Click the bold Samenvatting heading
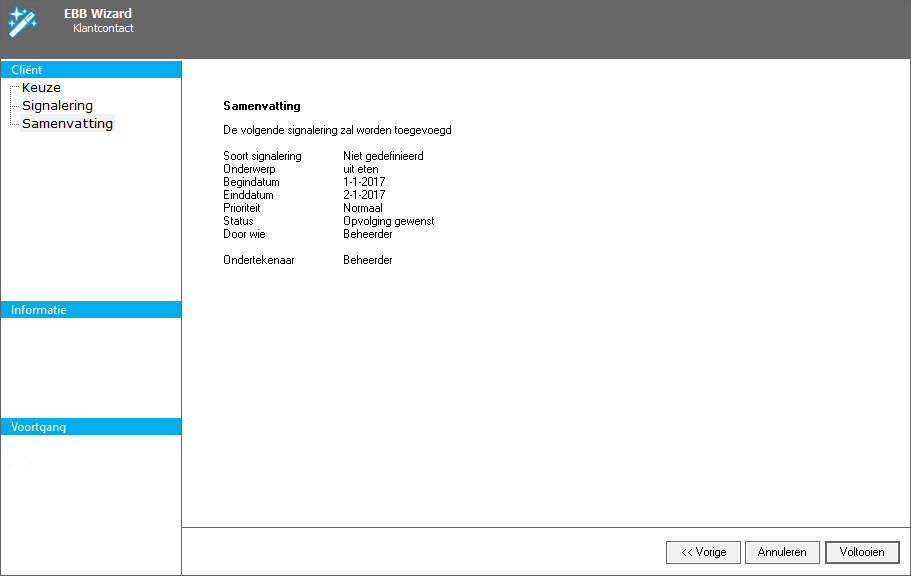The image size is (911, 576). tap(261, 106)
